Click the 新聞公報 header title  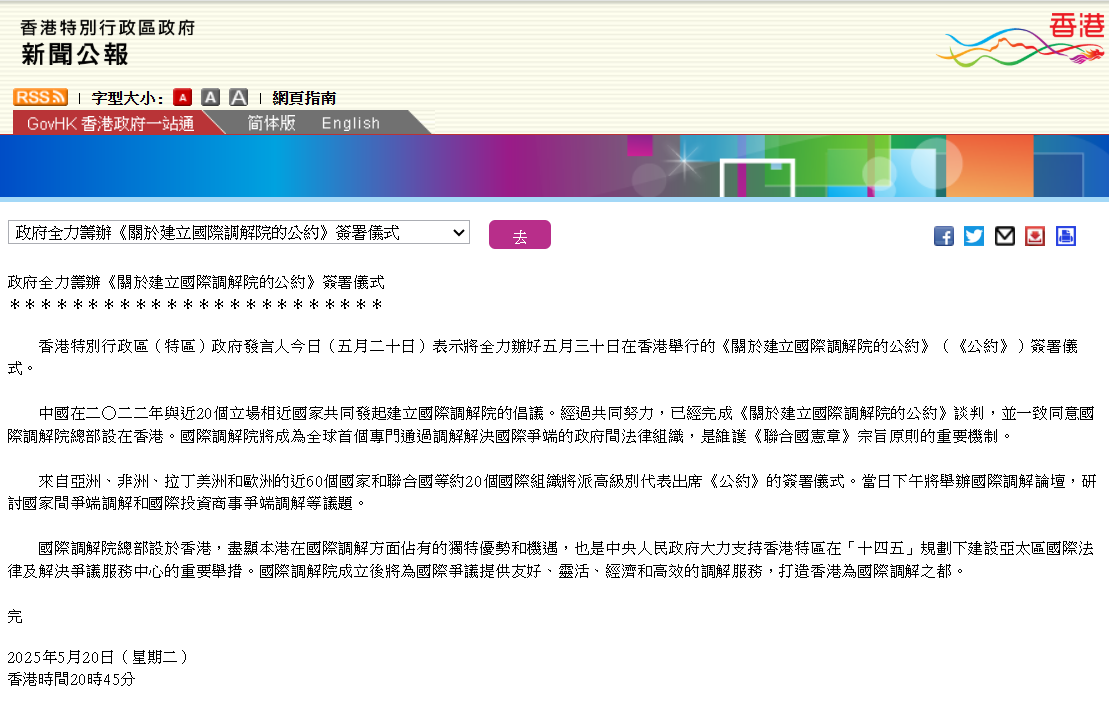(x=75, y=54)
